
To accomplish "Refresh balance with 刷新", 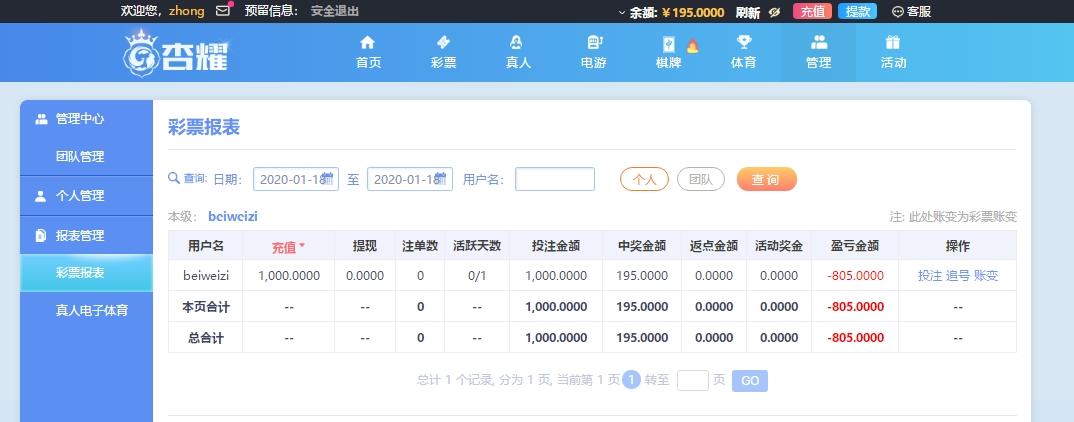I will coord(748,12).
